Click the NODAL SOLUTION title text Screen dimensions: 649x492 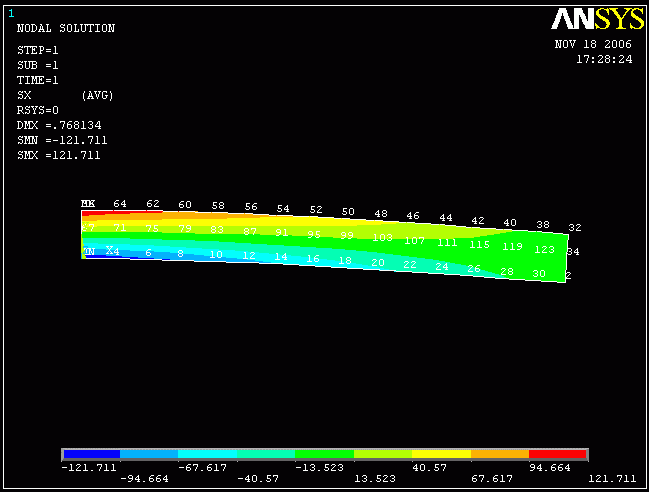[x=66, y=28]
